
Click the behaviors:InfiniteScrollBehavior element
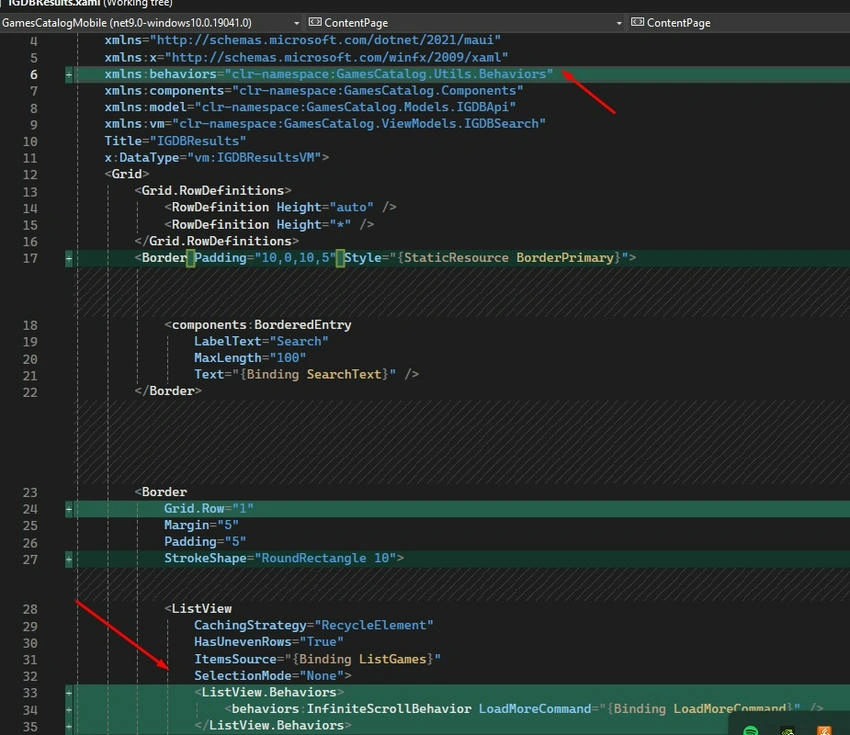tap(347, 709)
